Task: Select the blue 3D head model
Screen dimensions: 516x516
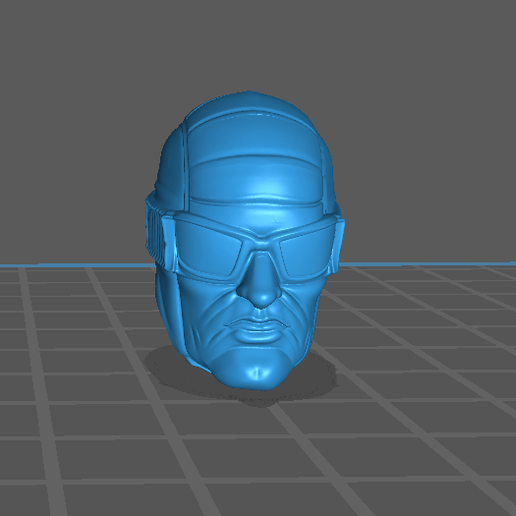Action: pos(245,240)
